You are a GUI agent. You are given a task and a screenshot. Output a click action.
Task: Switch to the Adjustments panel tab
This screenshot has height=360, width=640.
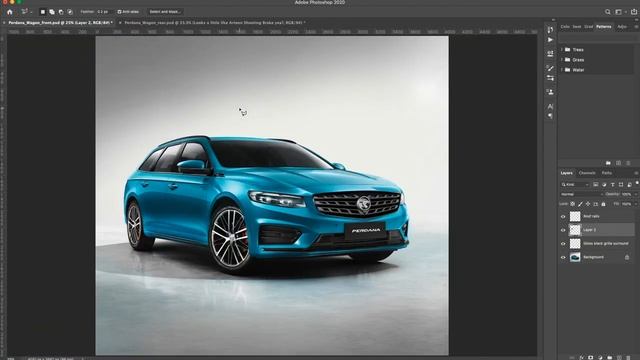[622, 27]
